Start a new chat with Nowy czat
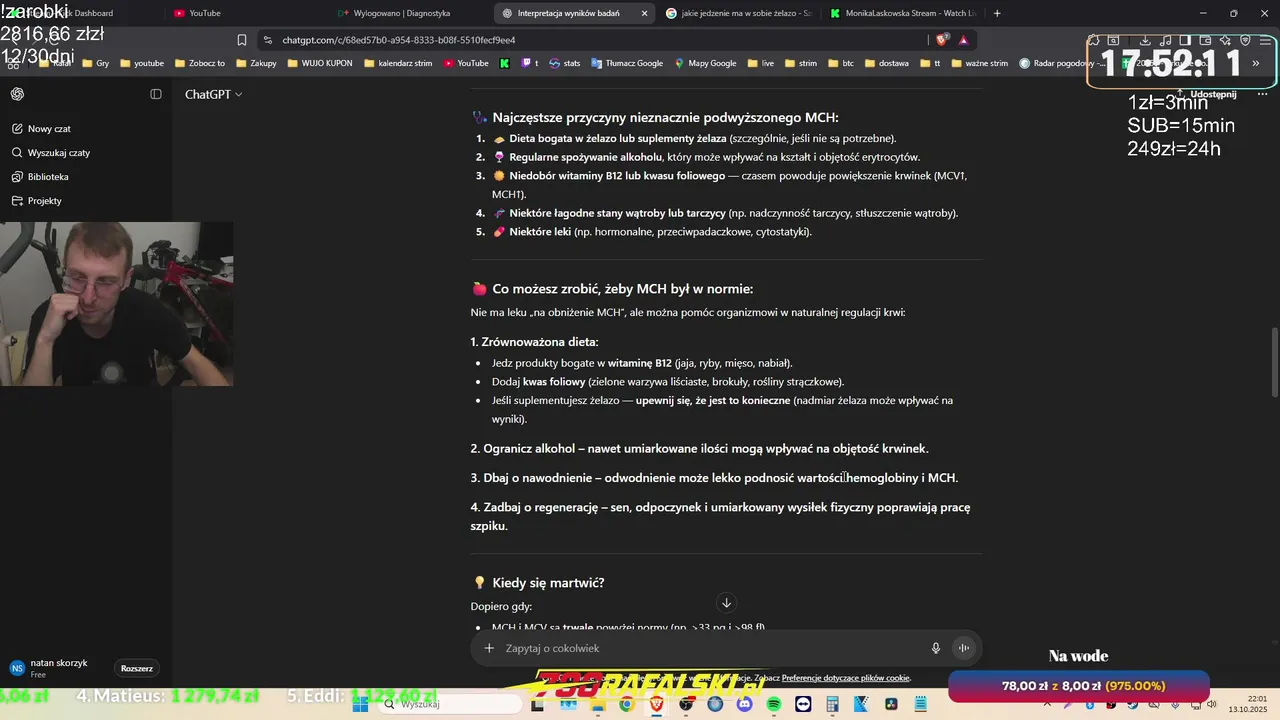This screenshot has width=1280, height=720. pos(49,129)
